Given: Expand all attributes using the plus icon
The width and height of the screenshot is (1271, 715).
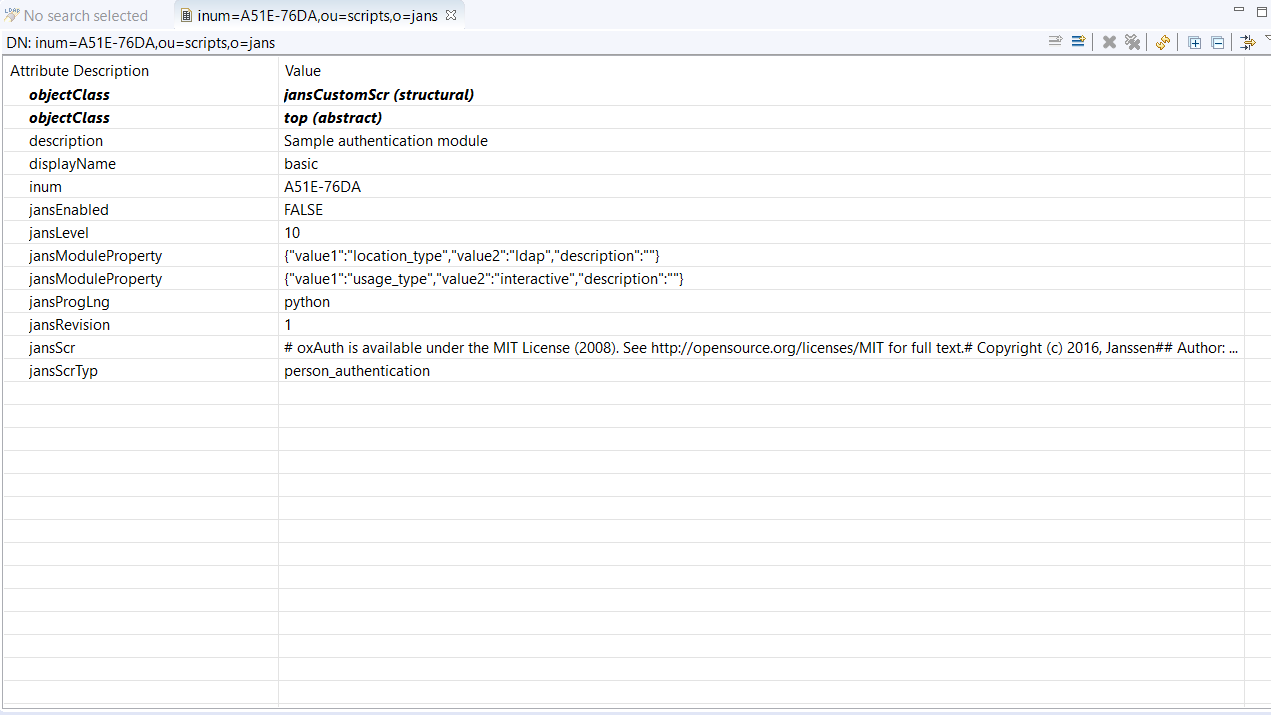Looking at the screenshot, I should [1194, 42].
